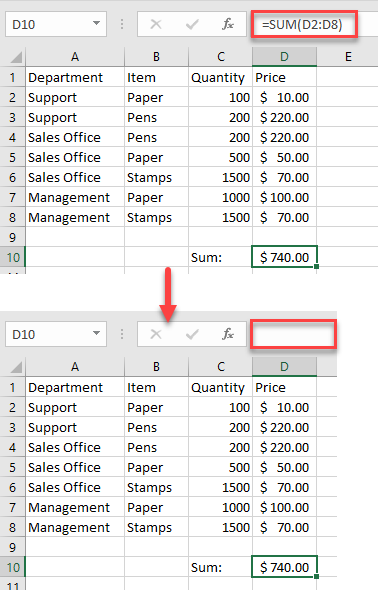Select row 3 header in bottom sheet
This screenshot has width=378, height=590.
[x=12, y=427]
